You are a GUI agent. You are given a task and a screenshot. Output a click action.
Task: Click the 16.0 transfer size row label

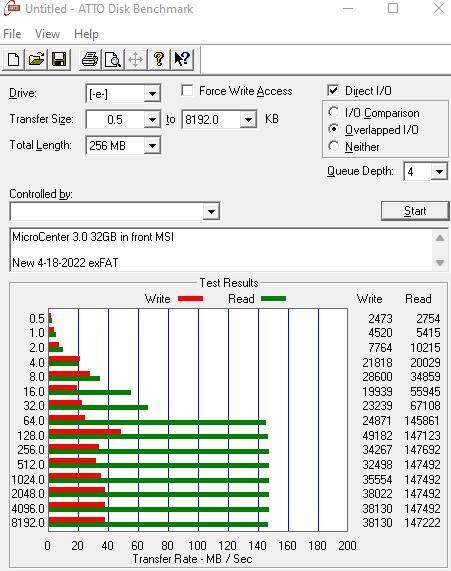click(34, 392)
